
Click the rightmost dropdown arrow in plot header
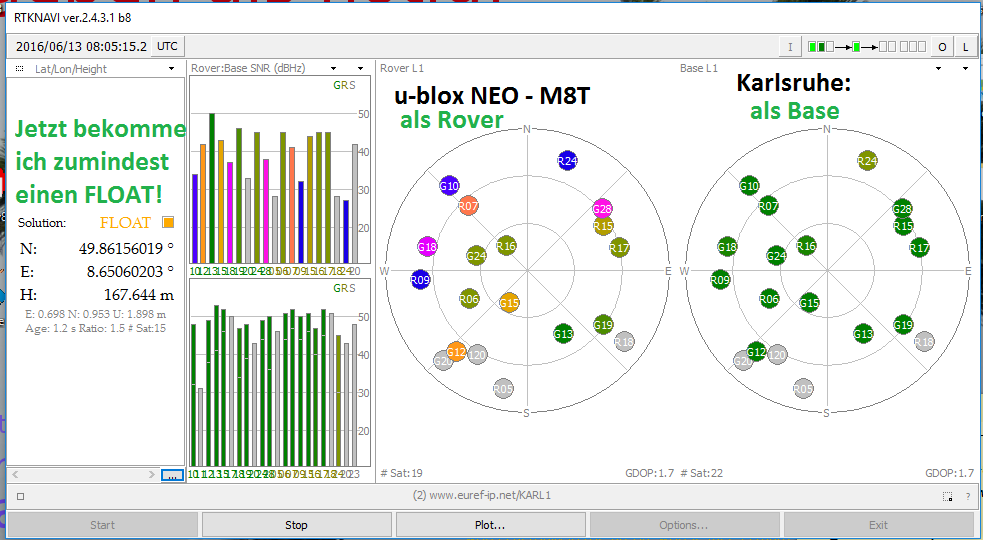(965, 69)
